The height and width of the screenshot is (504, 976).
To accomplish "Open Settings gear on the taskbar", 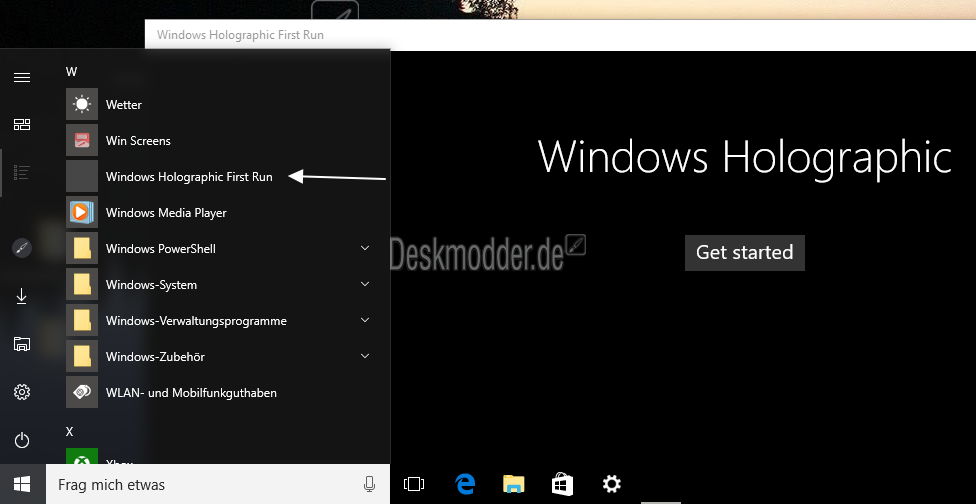I will [x=612, y=484].
